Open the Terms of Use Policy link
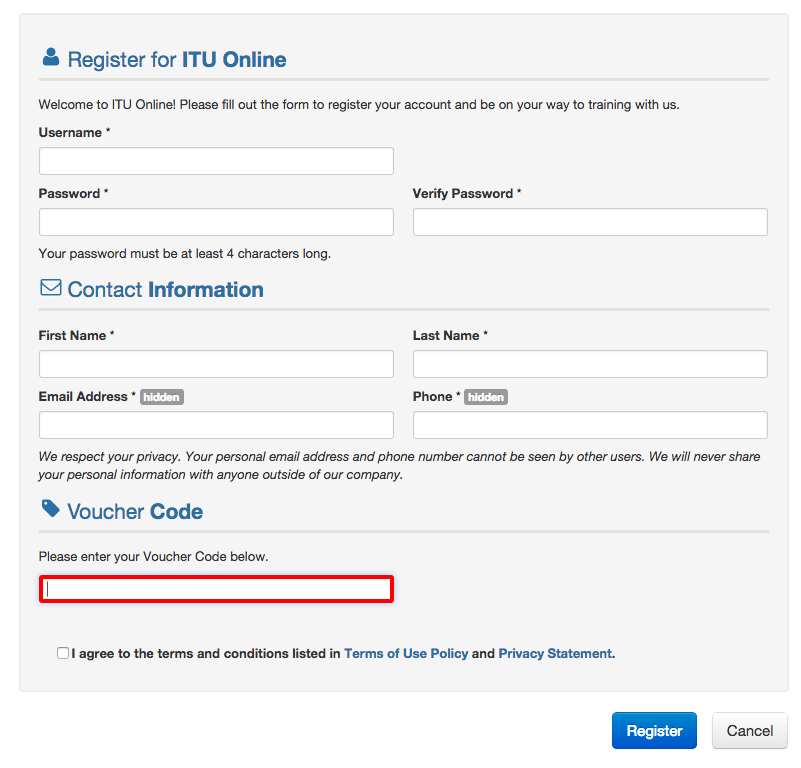 406,654
